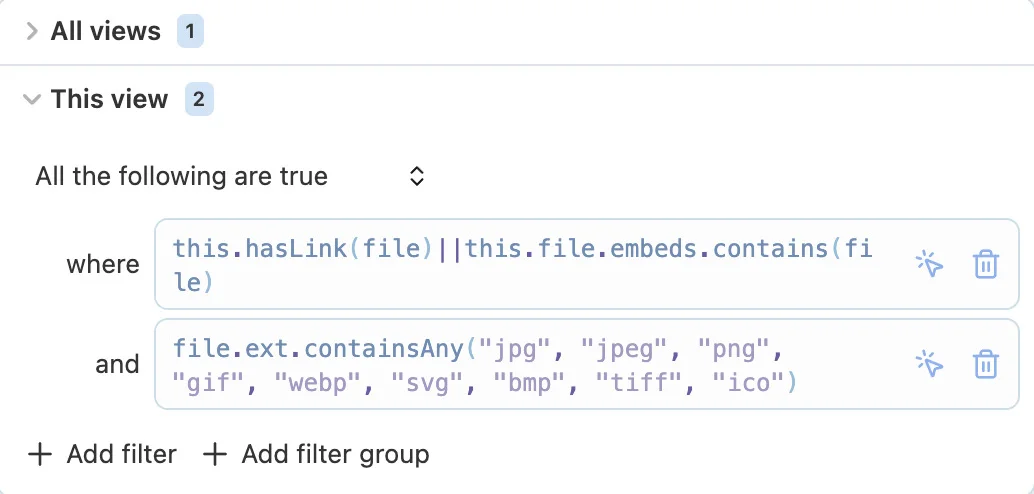Delete the hasLink filter with its trash icon

985,265
